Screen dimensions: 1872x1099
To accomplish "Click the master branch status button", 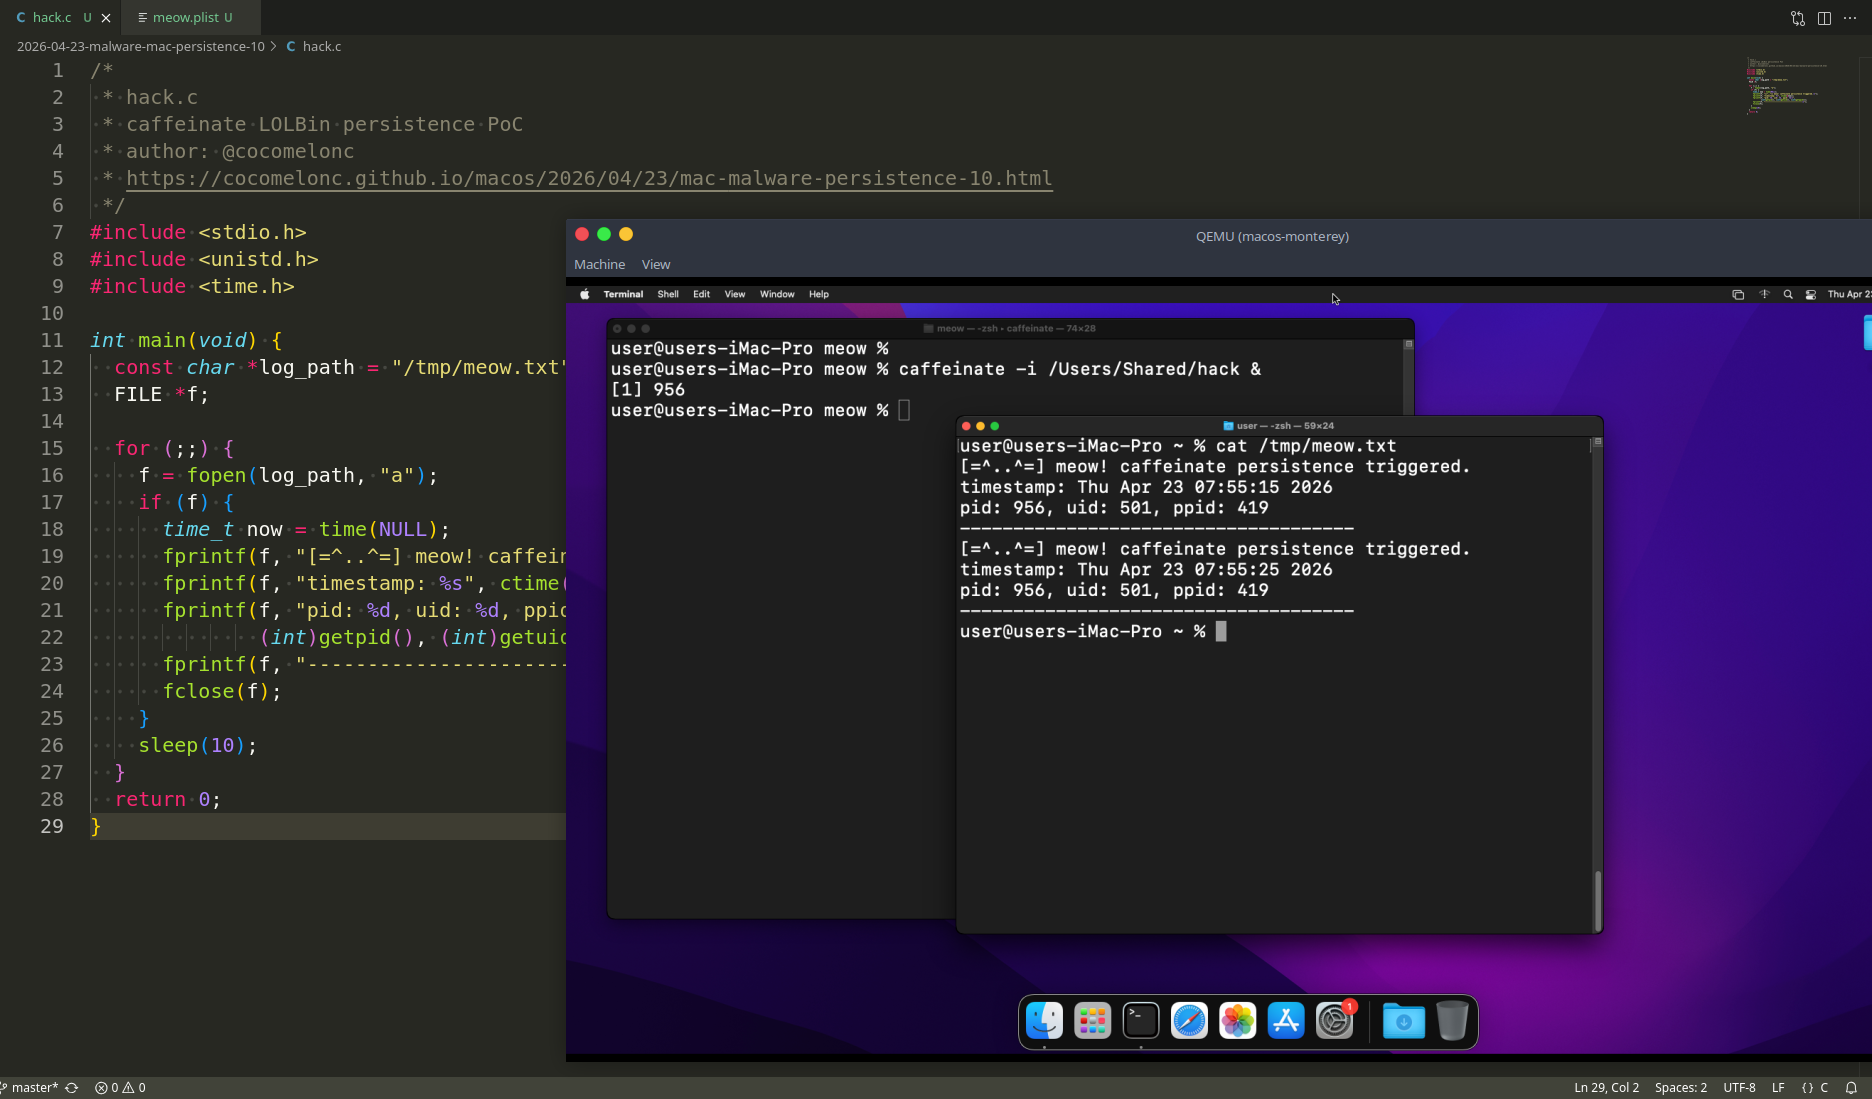I will pyautogui.click(x=35, y=1087).
